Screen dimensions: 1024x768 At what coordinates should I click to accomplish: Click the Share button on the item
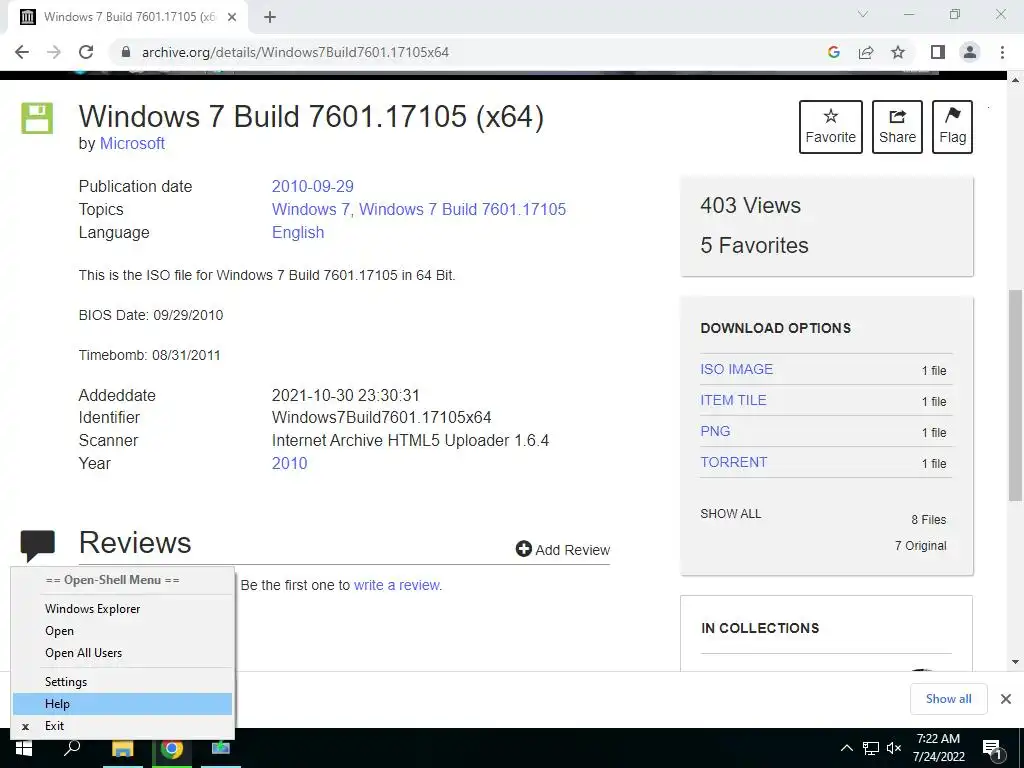click(897, 127)
